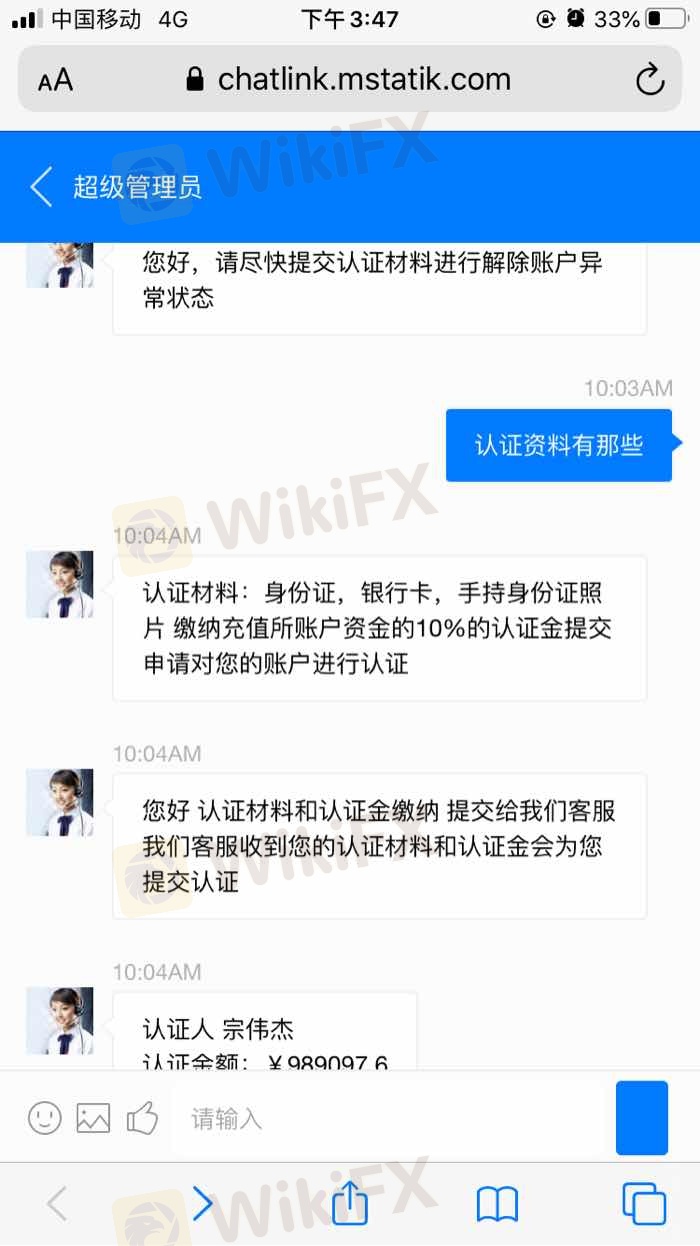This screenshot has width=700, height=1246.
Task: Open Safari bookmarks book icon
Action: (497, 1205)
